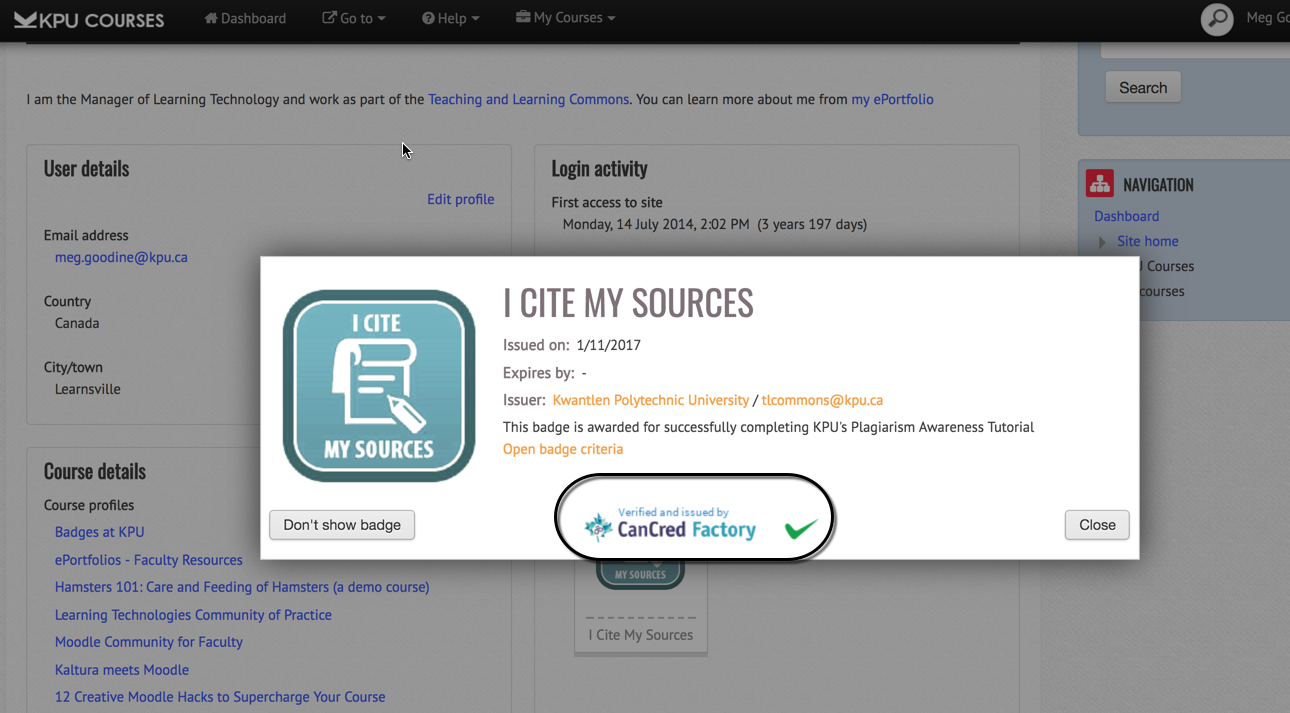
Task: Click the My Courses briefcase icon
Action: (x=522, y=17)
